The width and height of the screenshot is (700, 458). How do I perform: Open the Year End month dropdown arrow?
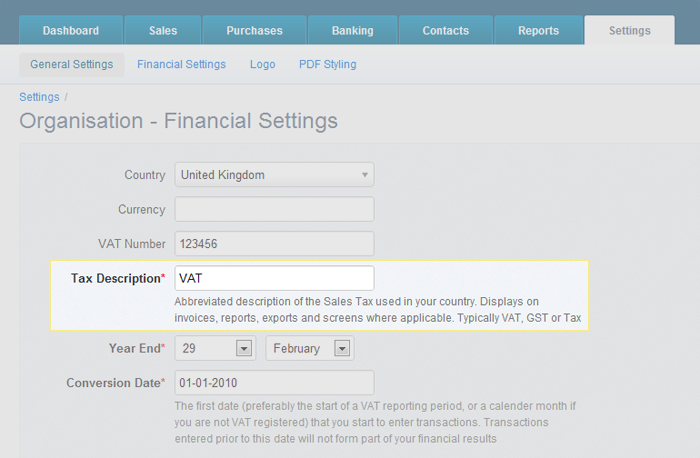point(342,348)
